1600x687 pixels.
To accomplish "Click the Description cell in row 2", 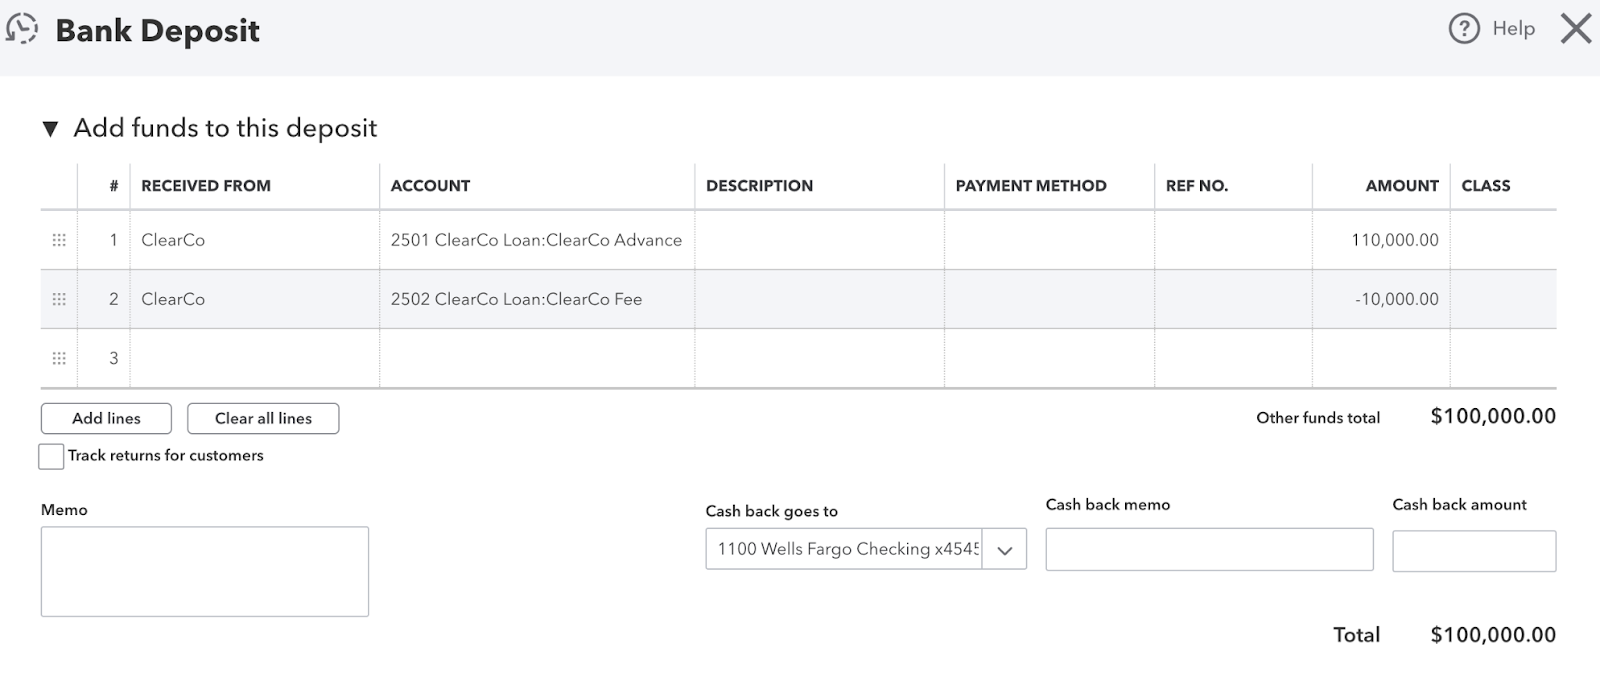I will click(819, 299).
